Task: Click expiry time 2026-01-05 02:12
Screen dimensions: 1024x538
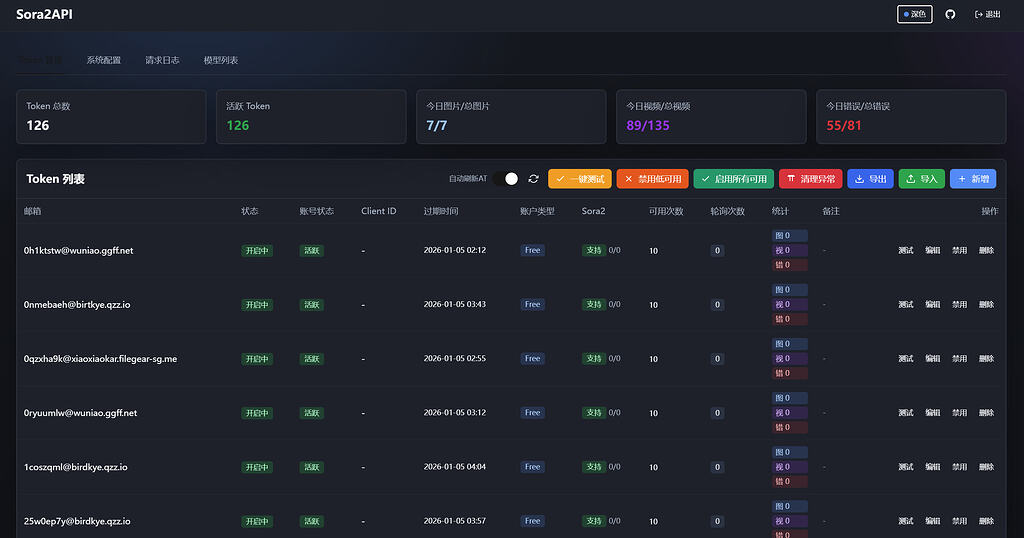Action: [455, 250]
